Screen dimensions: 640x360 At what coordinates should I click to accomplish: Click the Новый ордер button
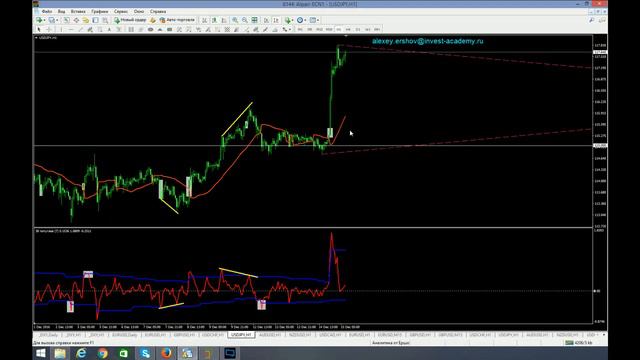131,20
